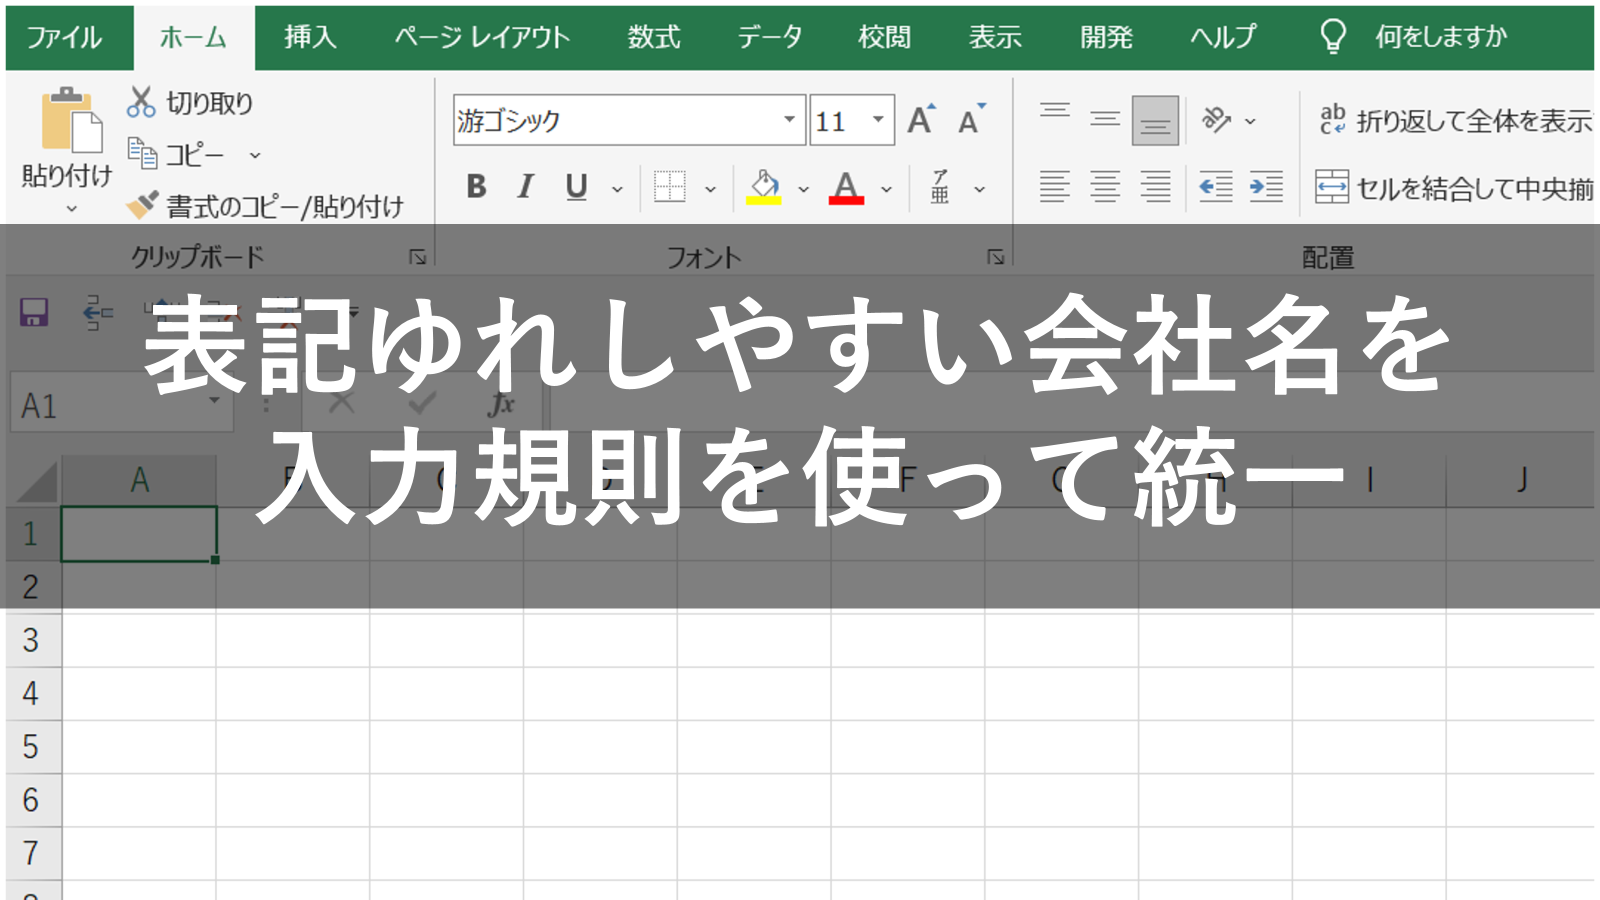Click Merge and Center (セルを結合して中央揃え)
Screen dimensions: 1600x900
(x=1454, y=187)
